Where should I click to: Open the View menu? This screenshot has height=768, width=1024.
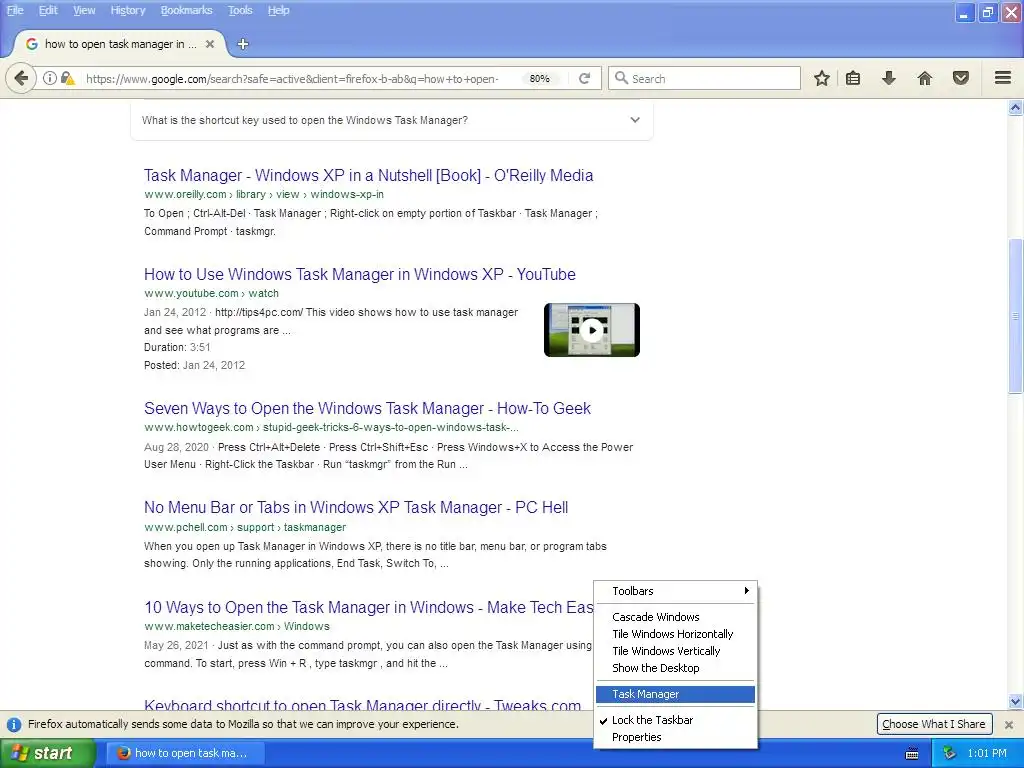pos(84,10)
